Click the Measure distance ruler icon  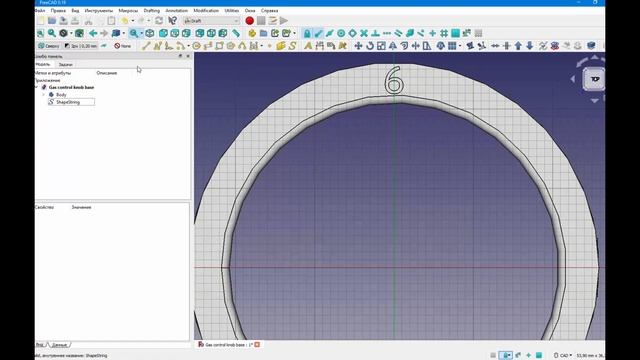pos(236,33)
